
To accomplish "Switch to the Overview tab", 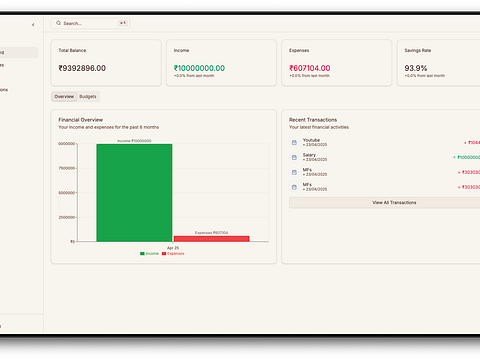I will [x=64, y=96].
